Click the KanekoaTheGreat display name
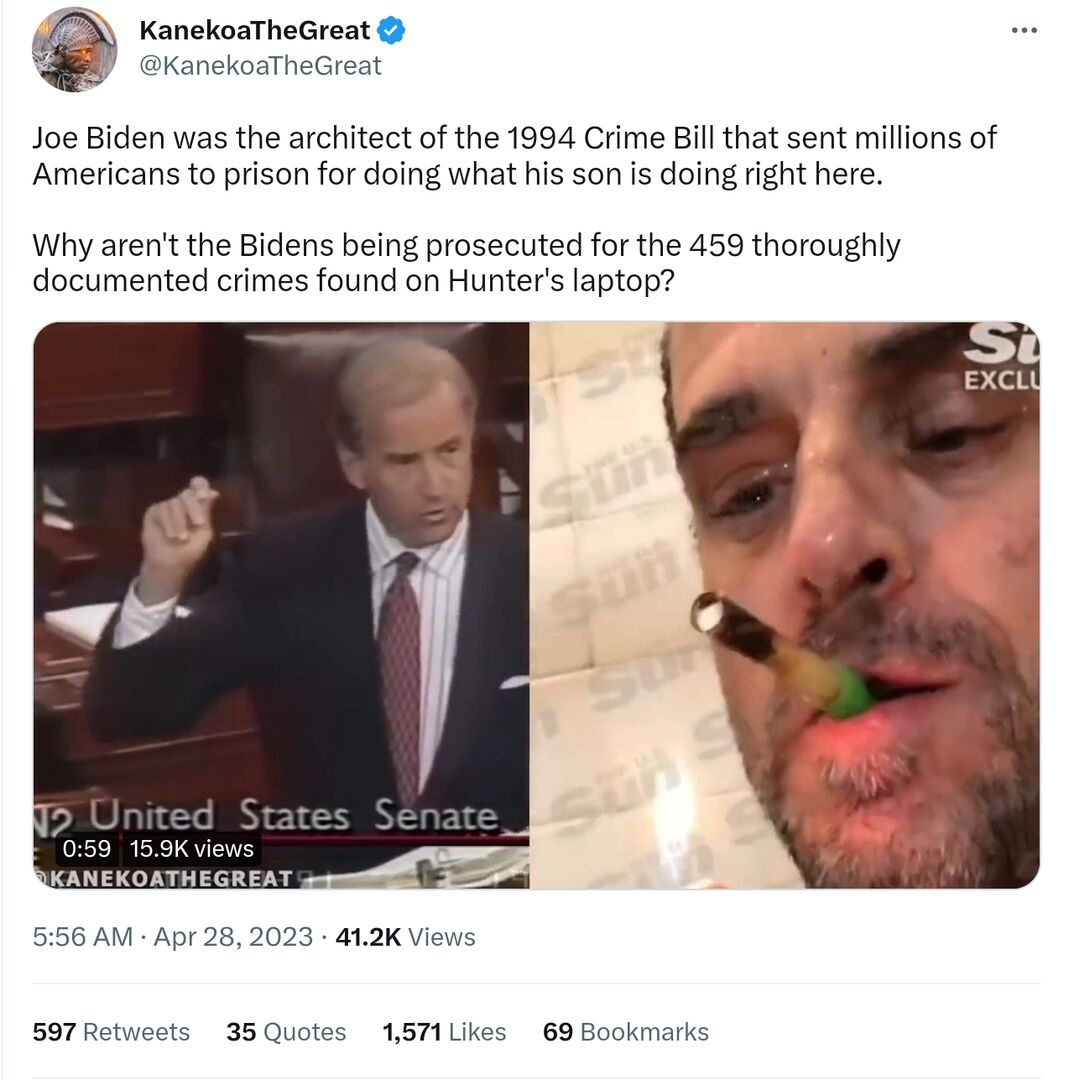The width and height of the screenshot is (1069, 1080). pyautogui.click(x=255, y=30)
